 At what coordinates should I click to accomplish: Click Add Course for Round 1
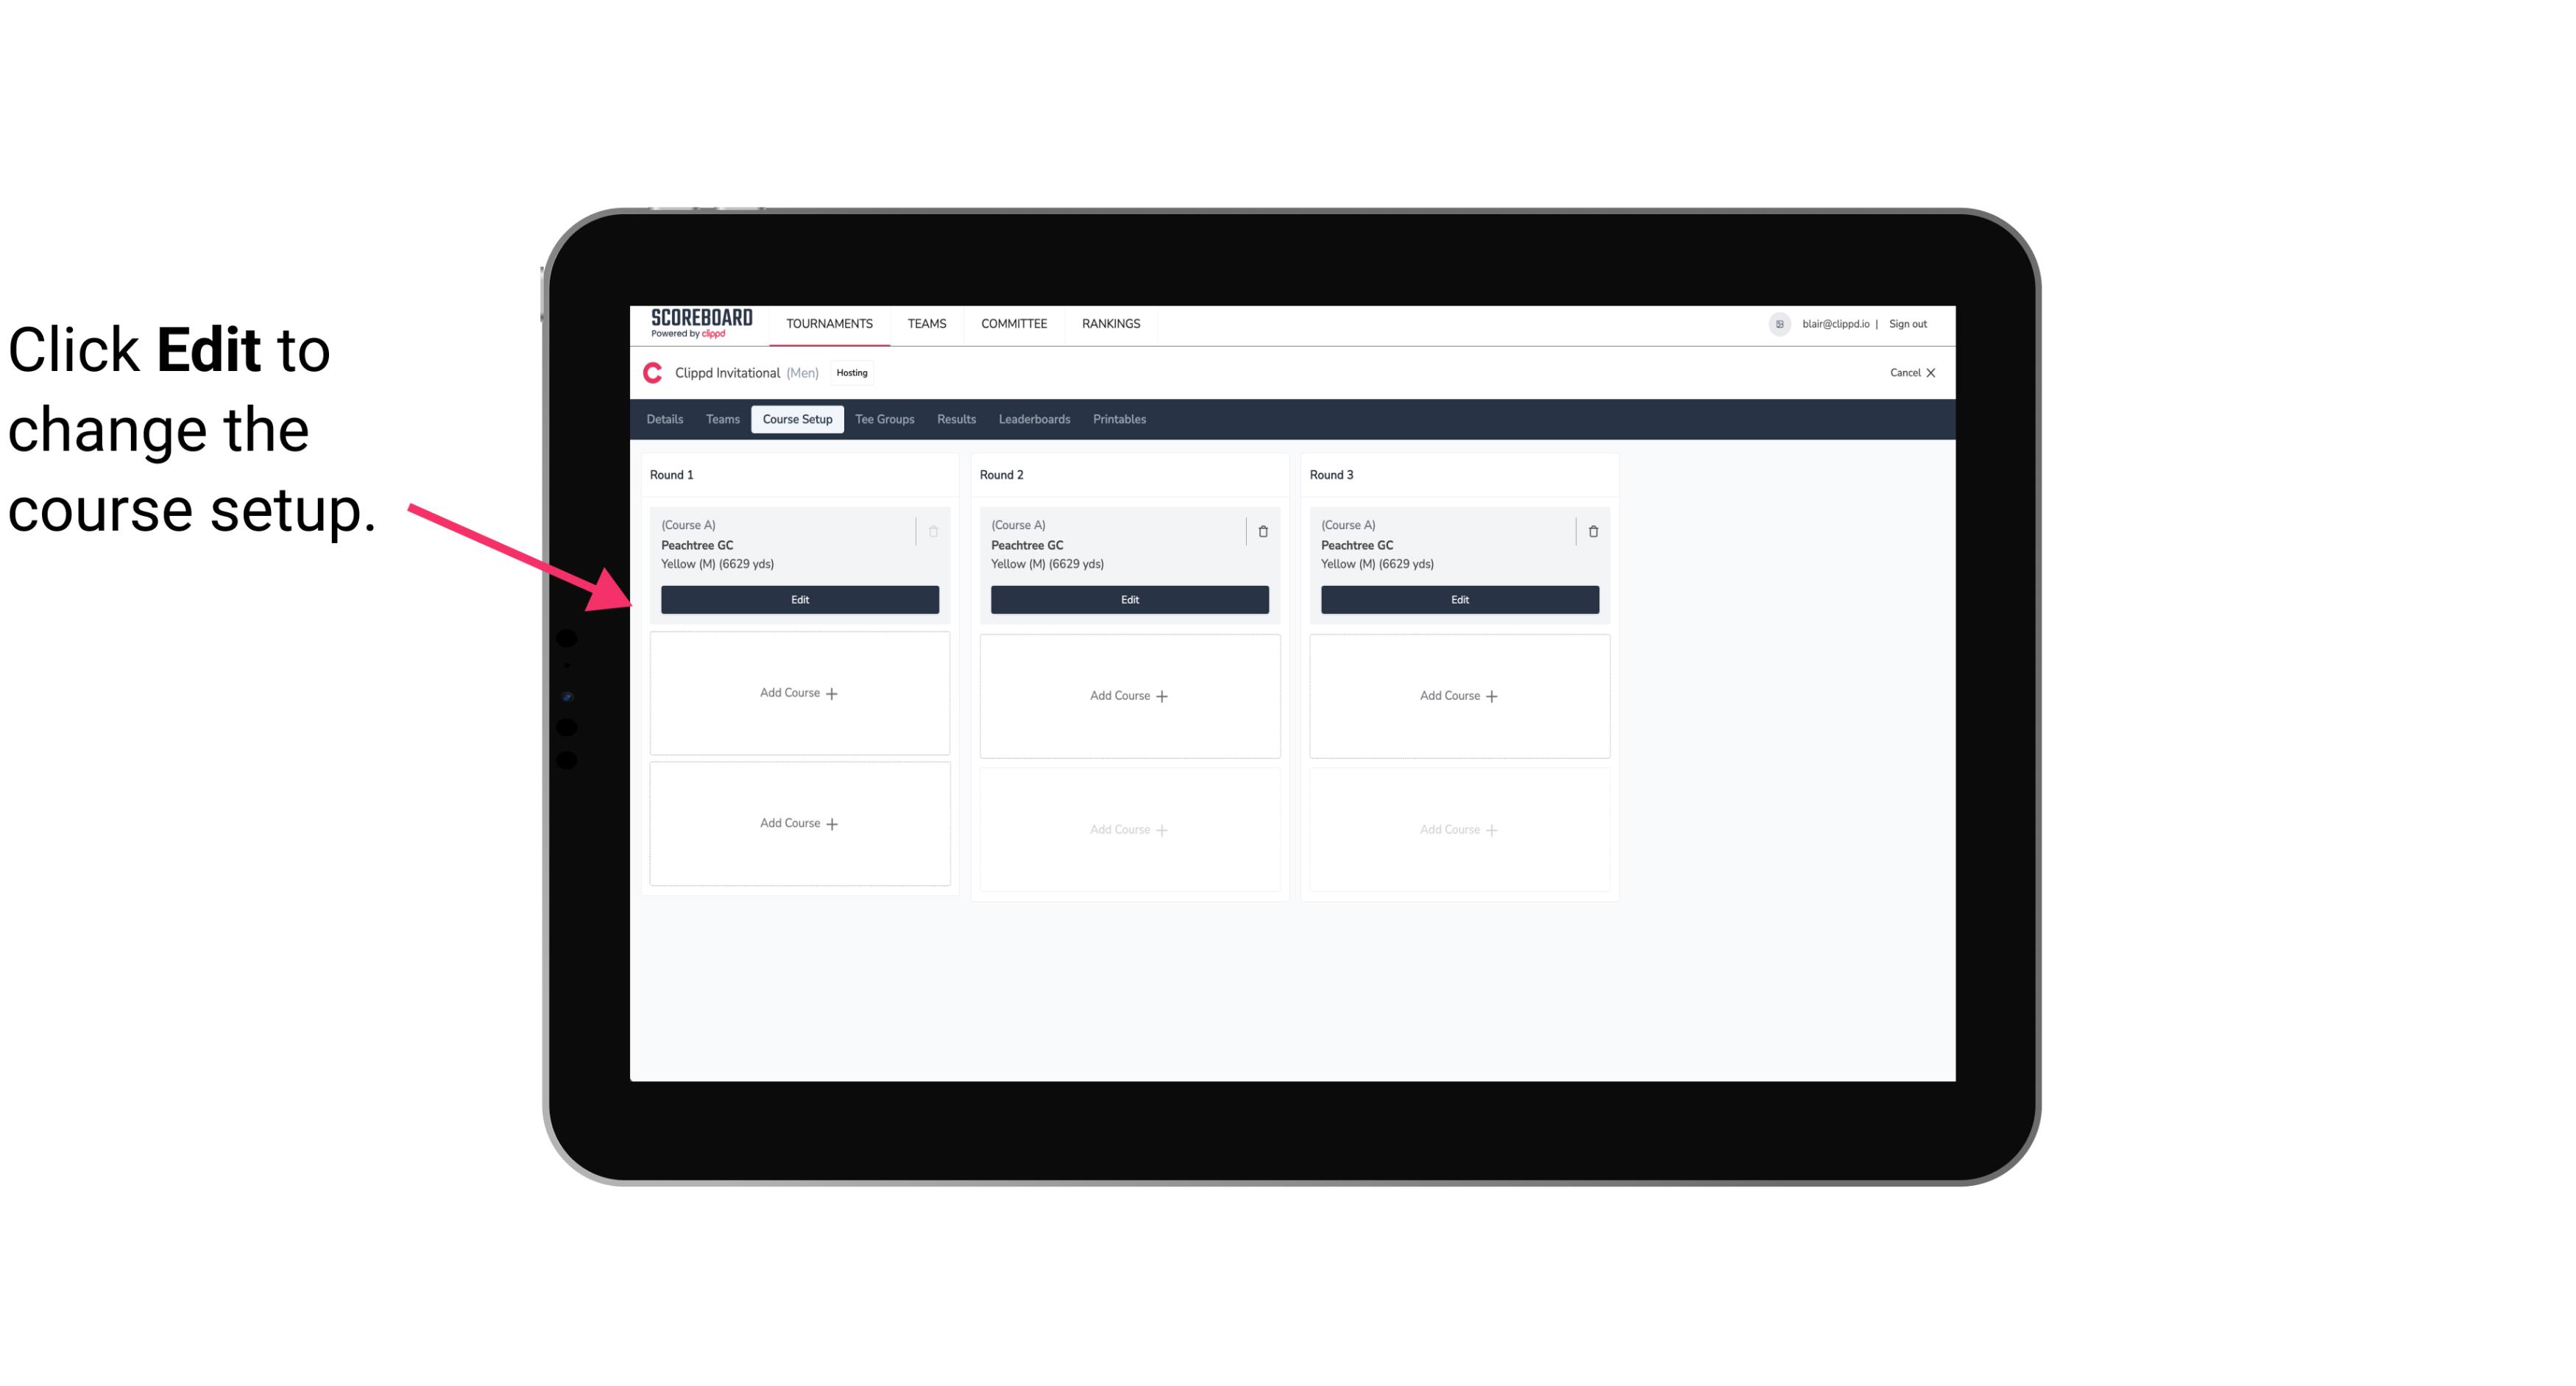800,693
